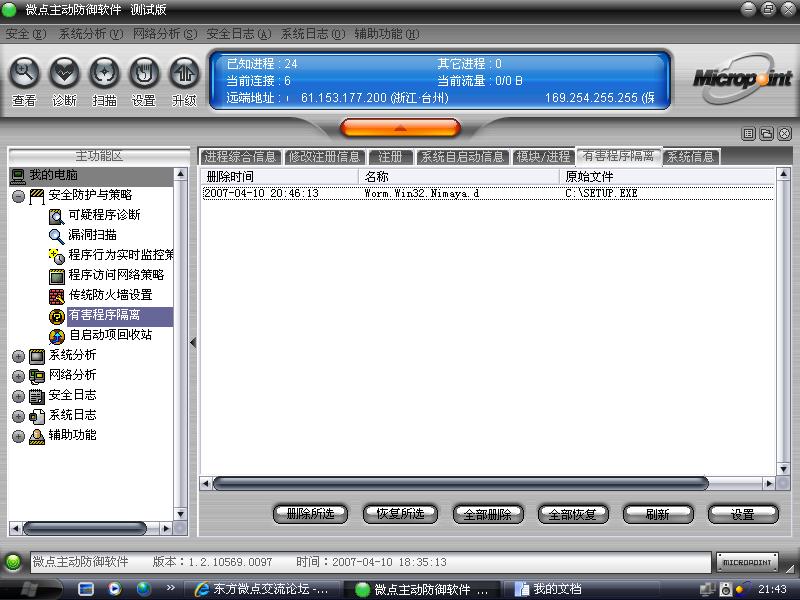800x600 pixels.
Task: Click the Internet Explorer quick launch globe
Action: [x=144, y=589]
